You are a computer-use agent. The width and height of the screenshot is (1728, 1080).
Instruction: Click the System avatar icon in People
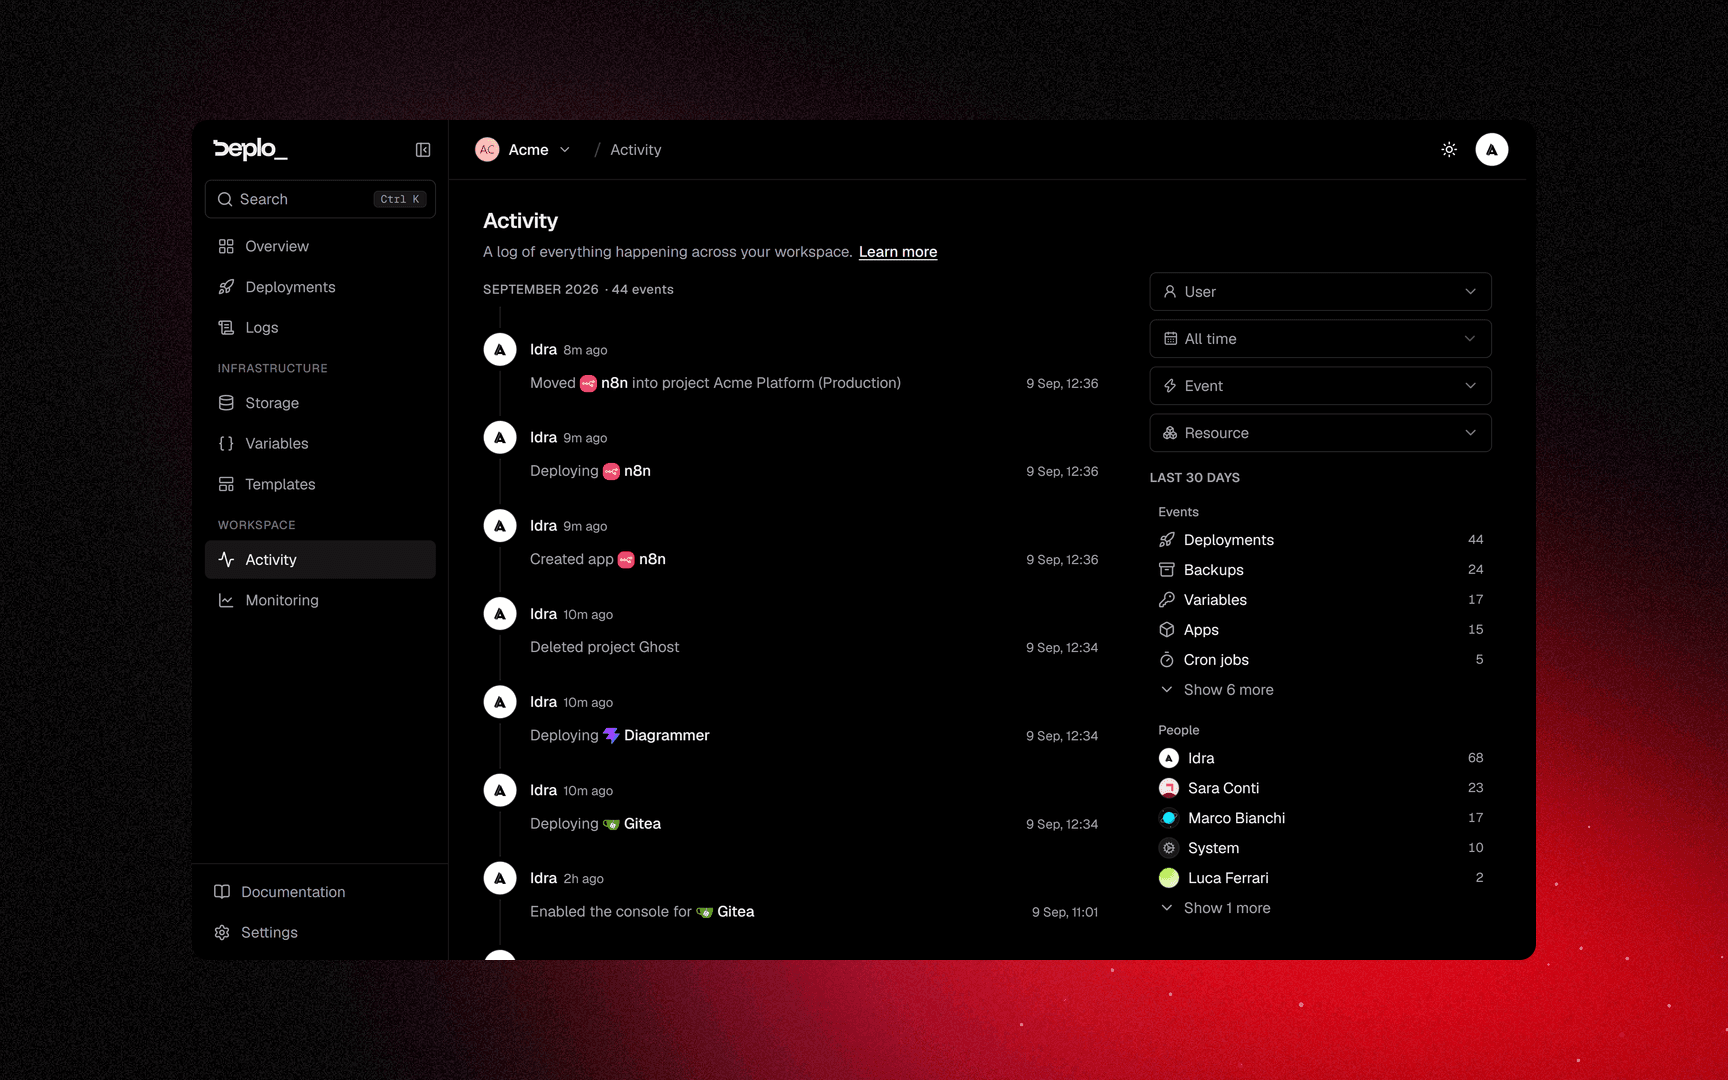(1169, 848)
